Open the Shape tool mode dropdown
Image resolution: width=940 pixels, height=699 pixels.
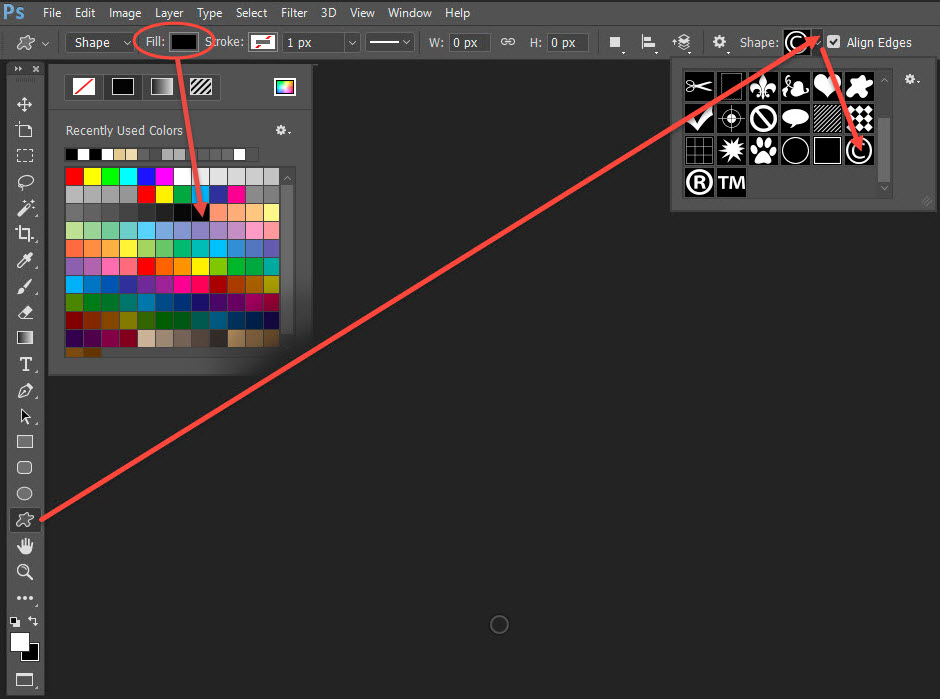100,43
